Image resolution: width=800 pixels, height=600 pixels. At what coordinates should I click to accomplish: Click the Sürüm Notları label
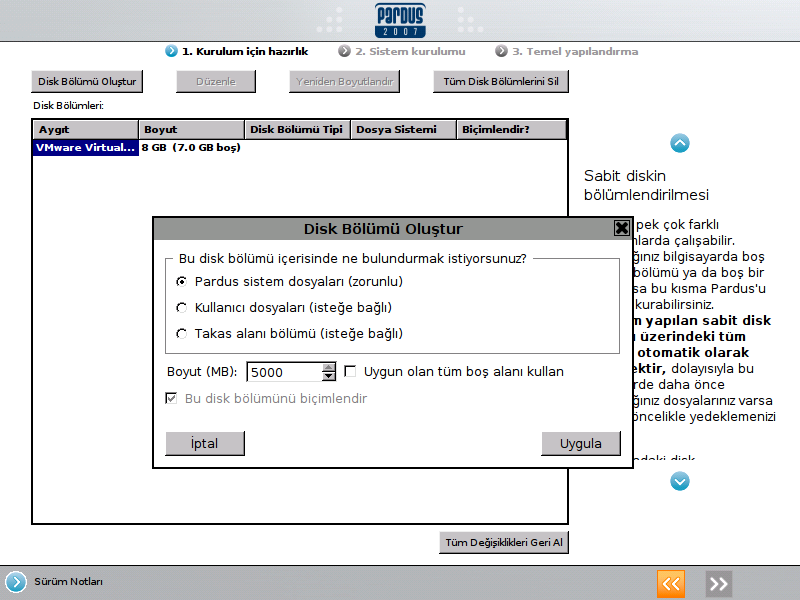click(x=68, y=582)
